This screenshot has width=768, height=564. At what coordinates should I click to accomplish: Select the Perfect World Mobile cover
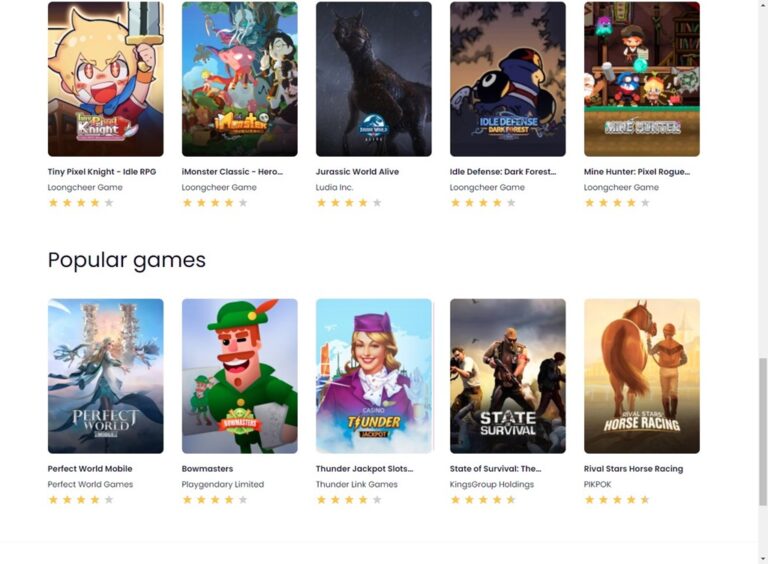106,376
